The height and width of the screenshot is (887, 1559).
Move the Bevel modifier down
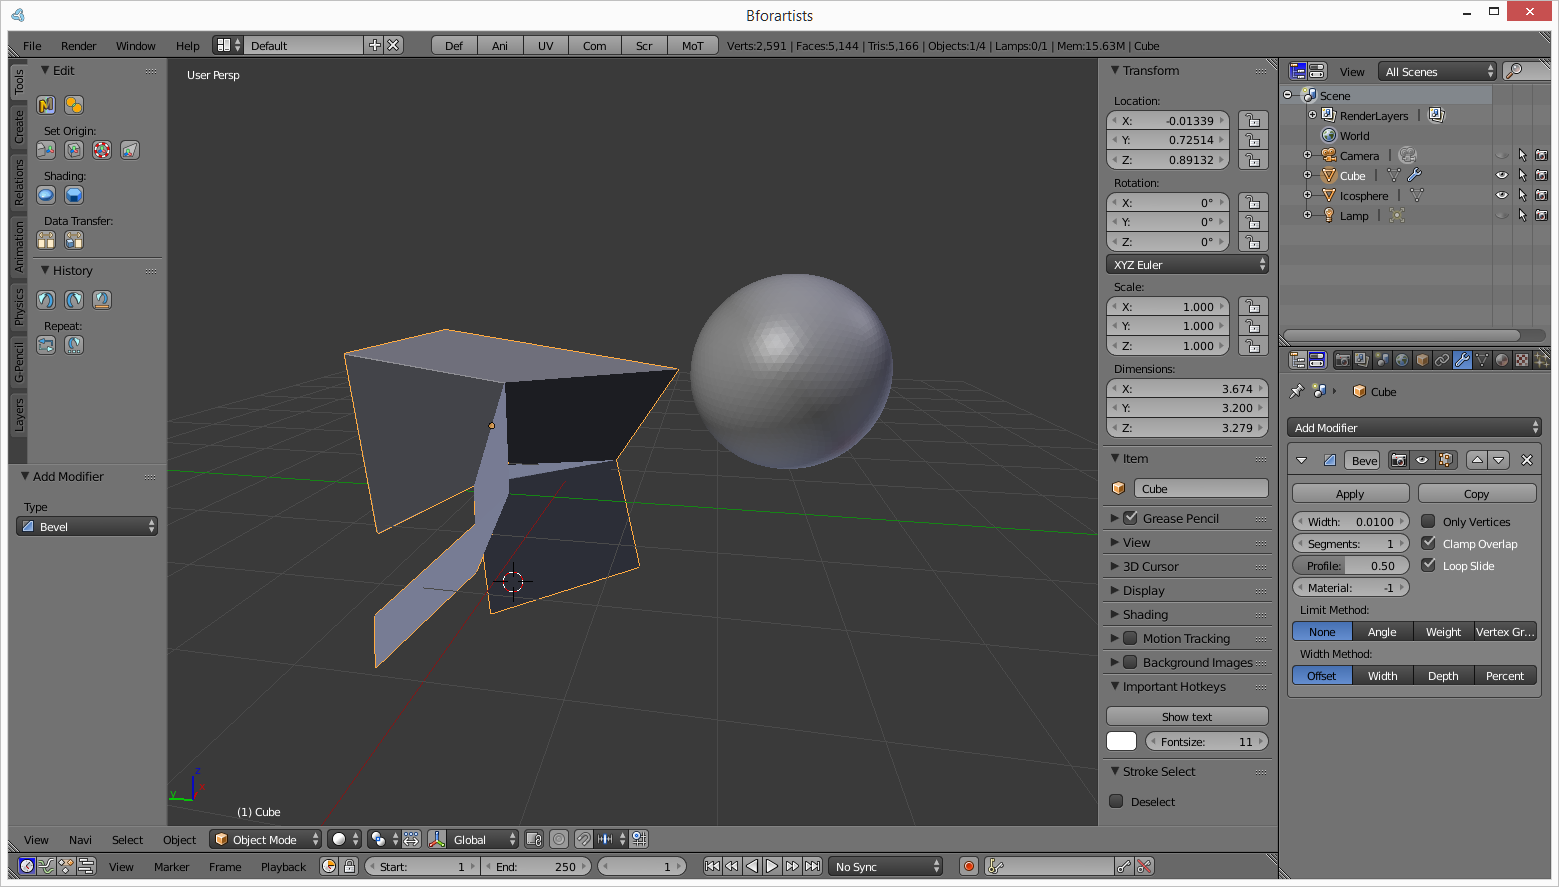[1498, 460]
